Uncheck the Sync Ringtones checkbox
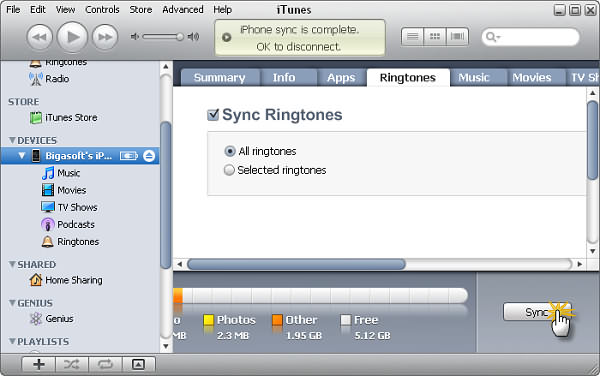Image resolution: width=600 pixels, height=376 pixels. [213, 115]
